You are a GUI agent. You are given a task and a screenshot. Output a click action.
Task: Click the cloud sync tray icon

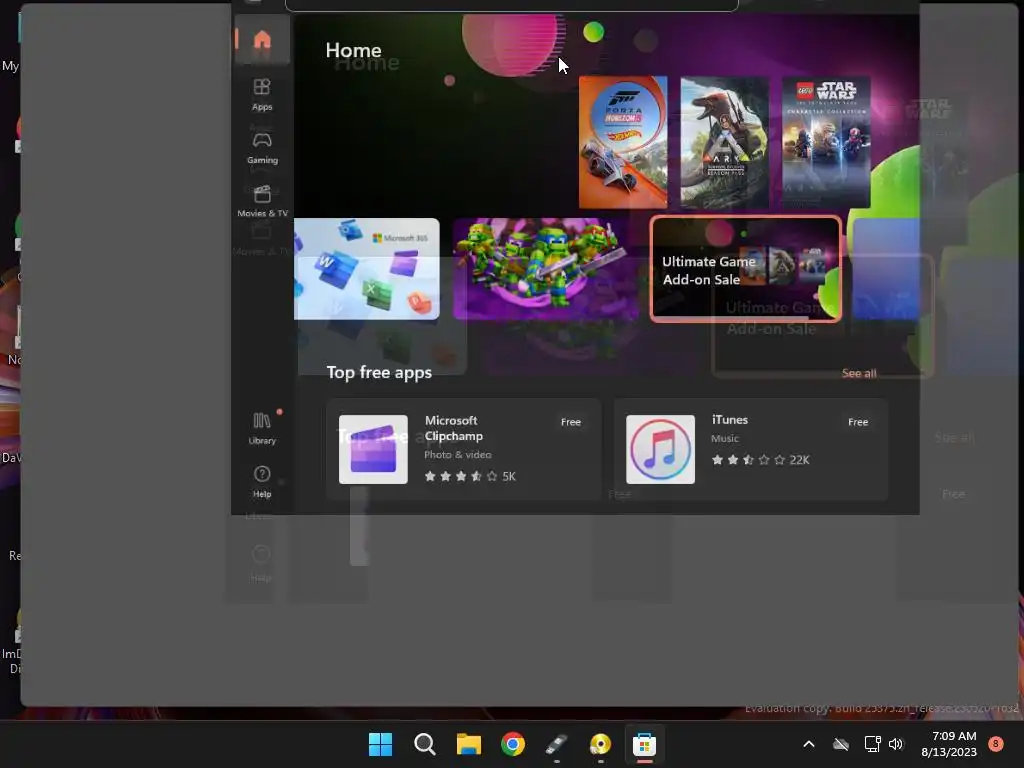click(841, 744)
